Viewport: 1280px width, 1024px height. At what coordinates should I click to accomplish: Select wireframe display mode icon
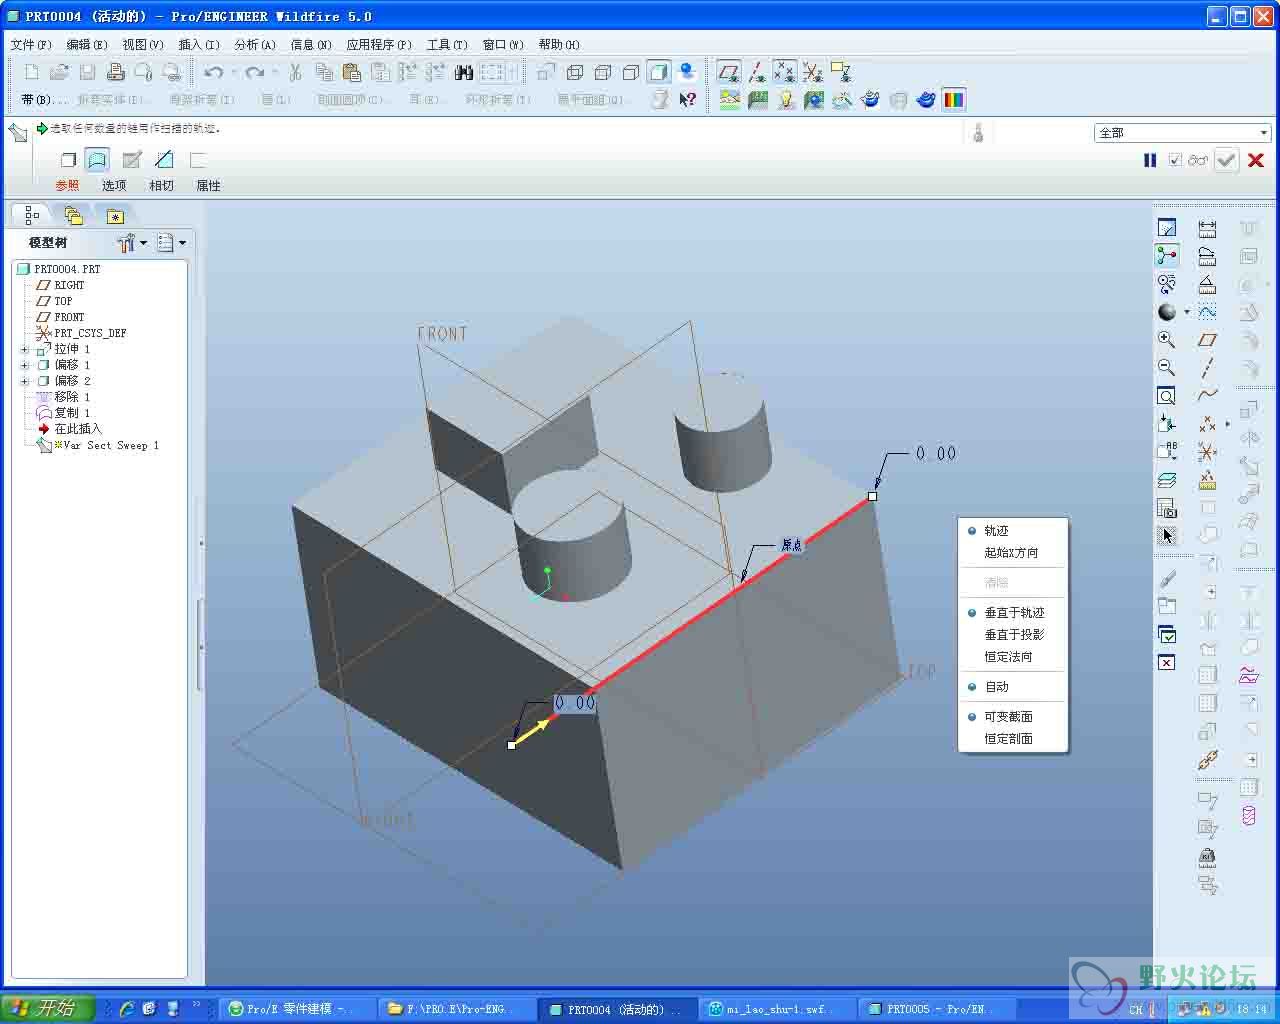[x=575, y=72]
